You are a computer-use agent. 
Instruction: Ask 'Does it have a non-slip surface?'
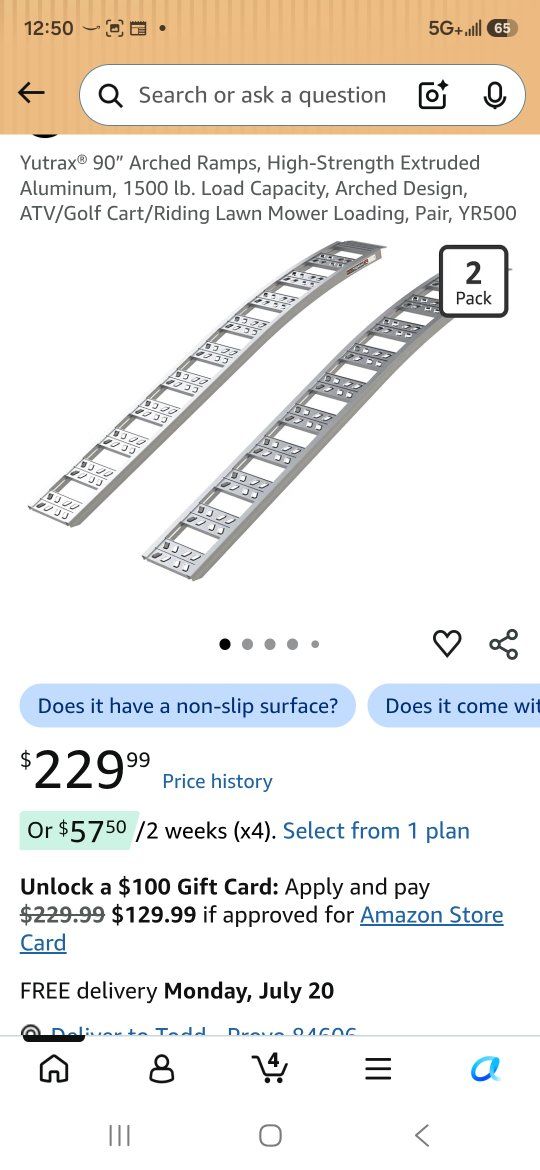click(x=188, y=705)
